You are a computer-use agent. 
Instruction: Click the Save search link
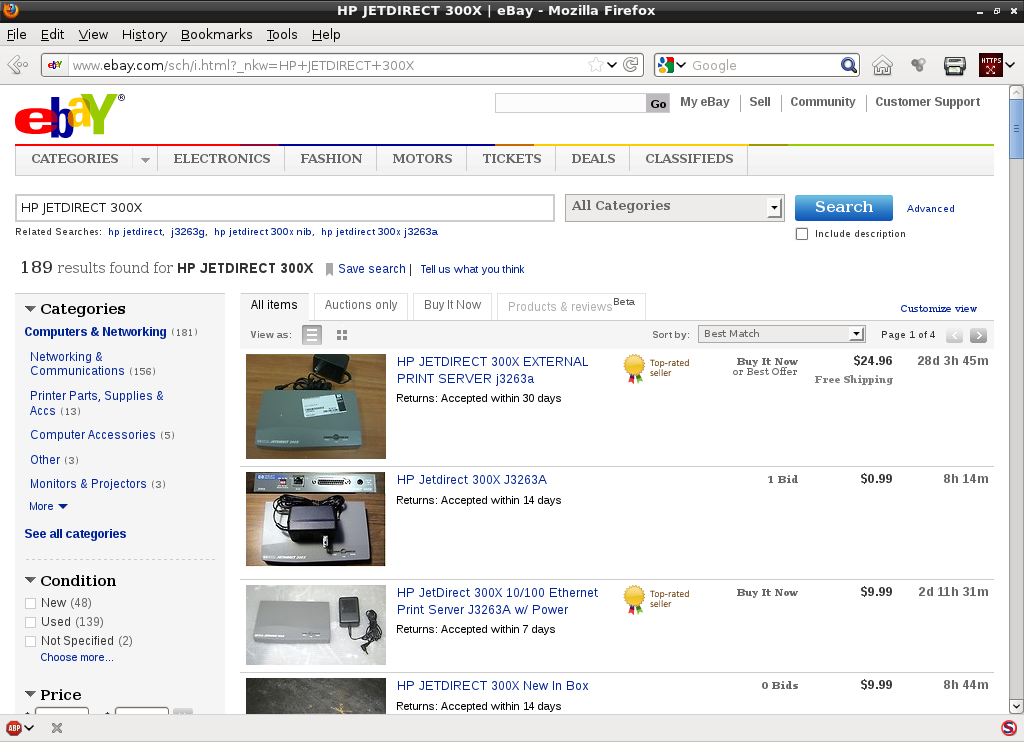(x=372, y=269)
